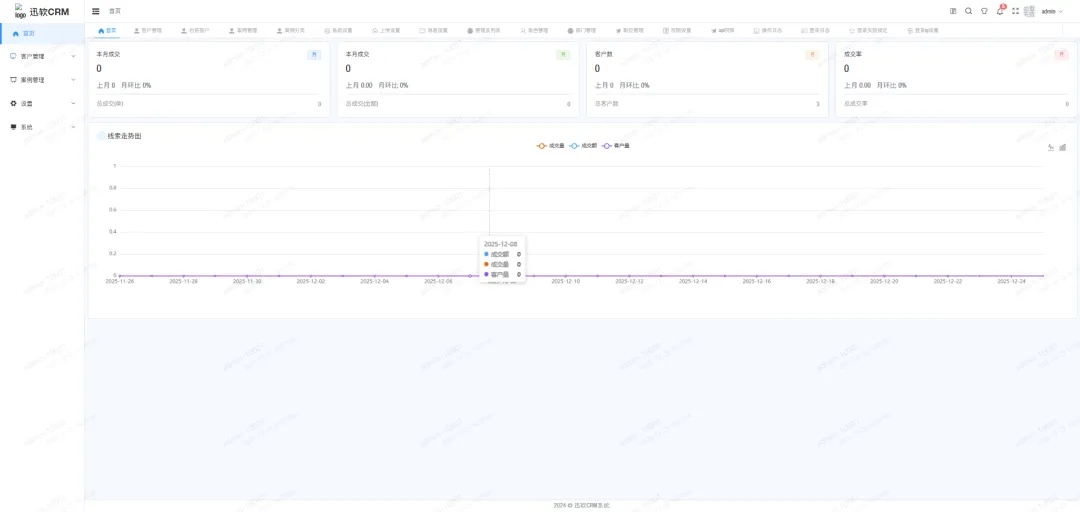Open the admin user dropdown

[x=1051, y=11]
